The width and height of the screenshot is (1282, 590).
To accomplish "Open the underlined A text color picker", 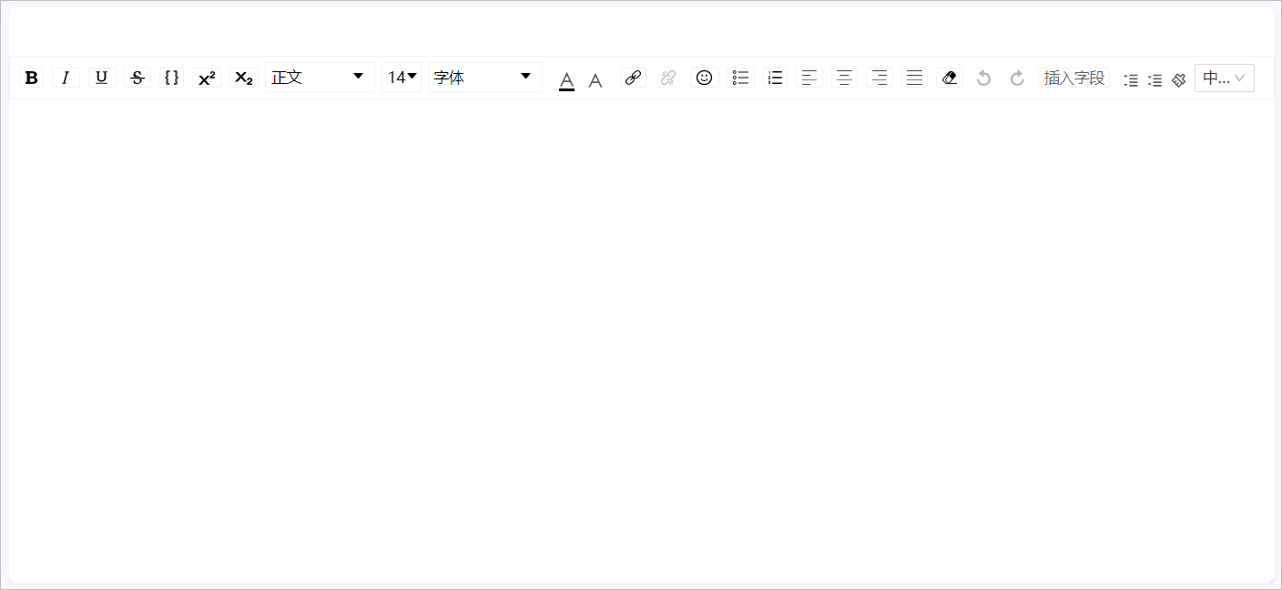I will 567,79.
